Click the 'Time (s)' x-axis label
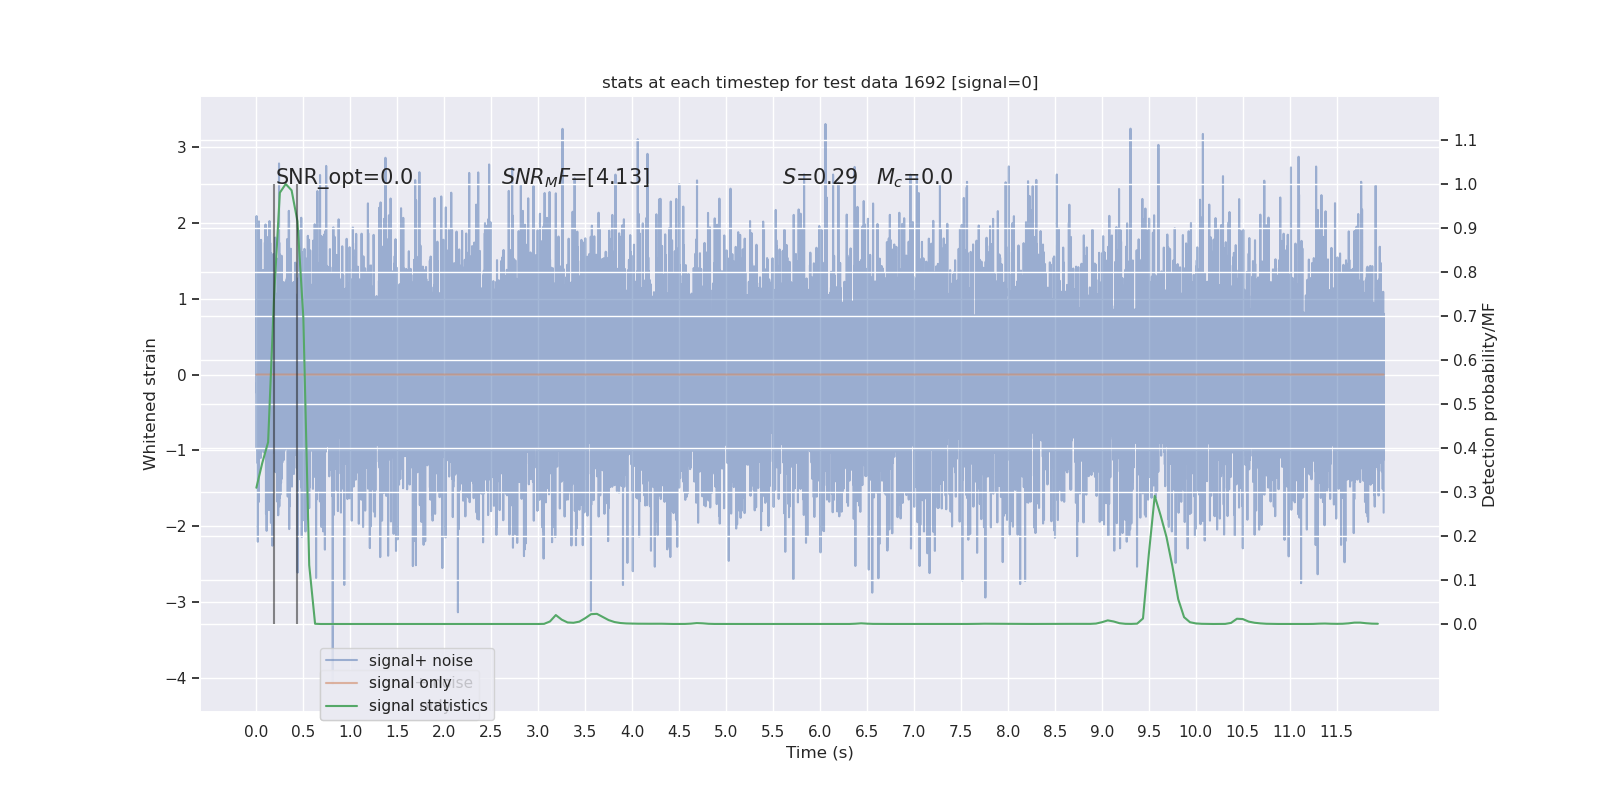Screen dimensions: 1600x800 point(820,753)
